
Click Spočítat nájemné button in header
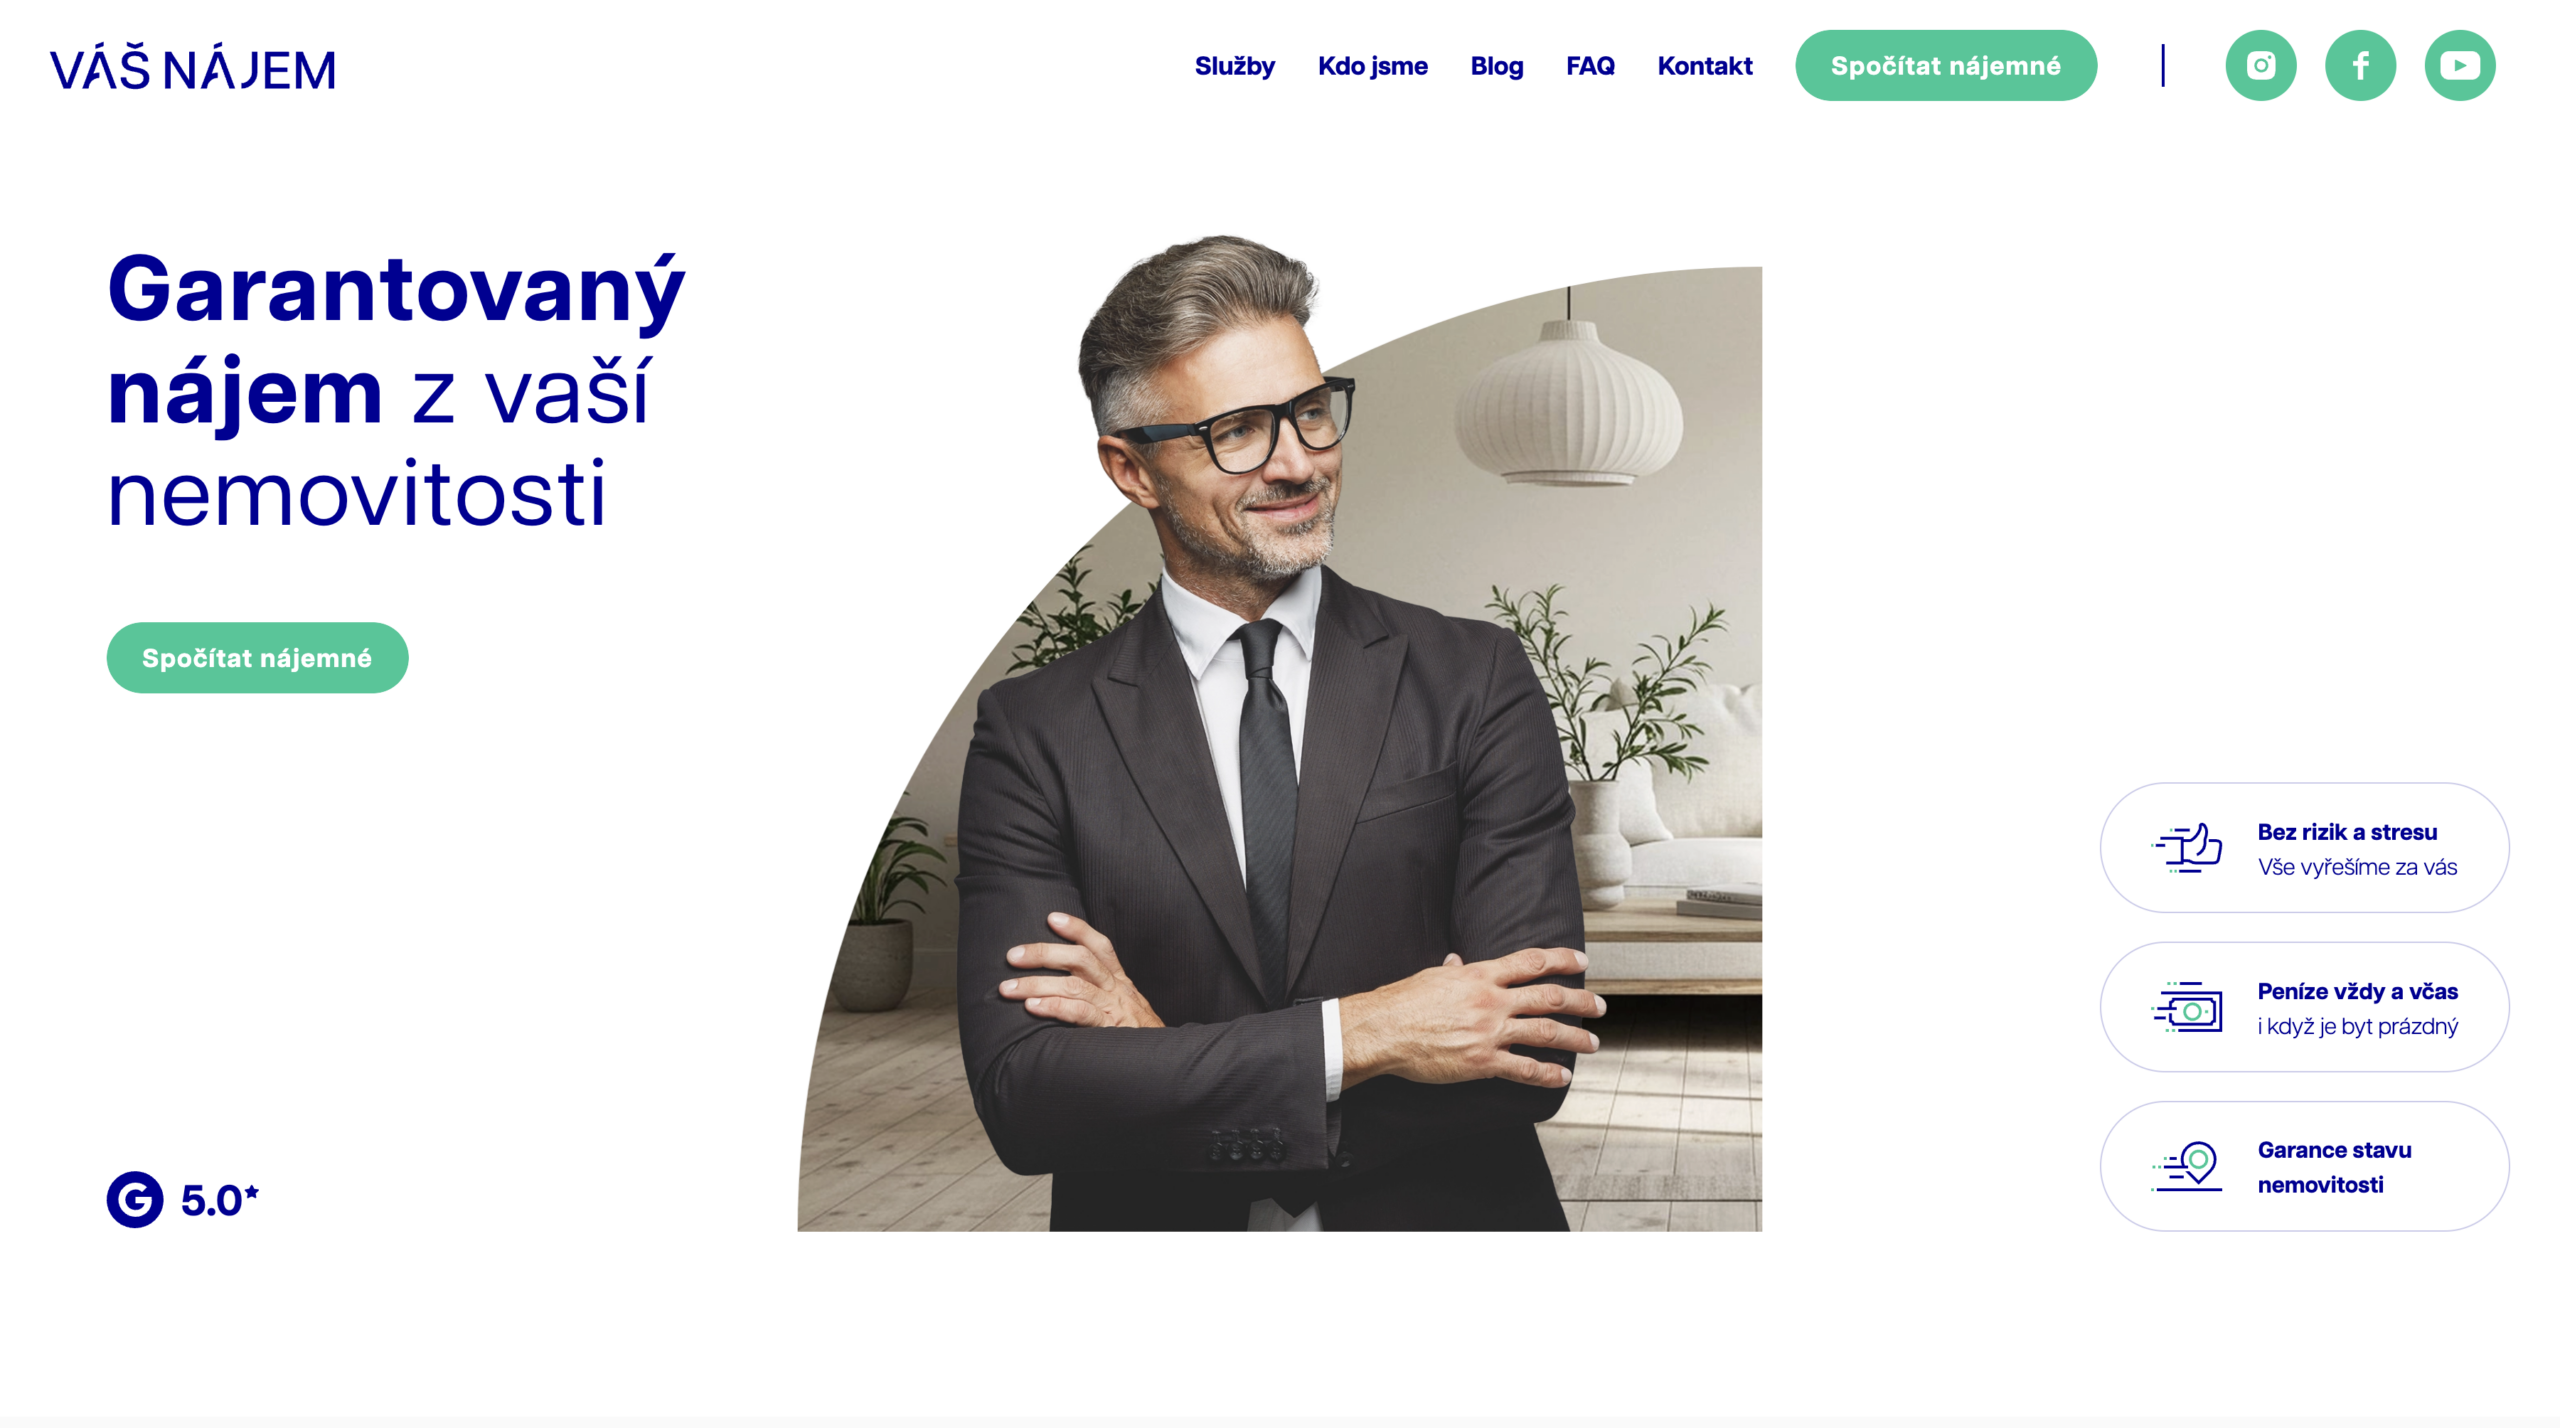1946,66
